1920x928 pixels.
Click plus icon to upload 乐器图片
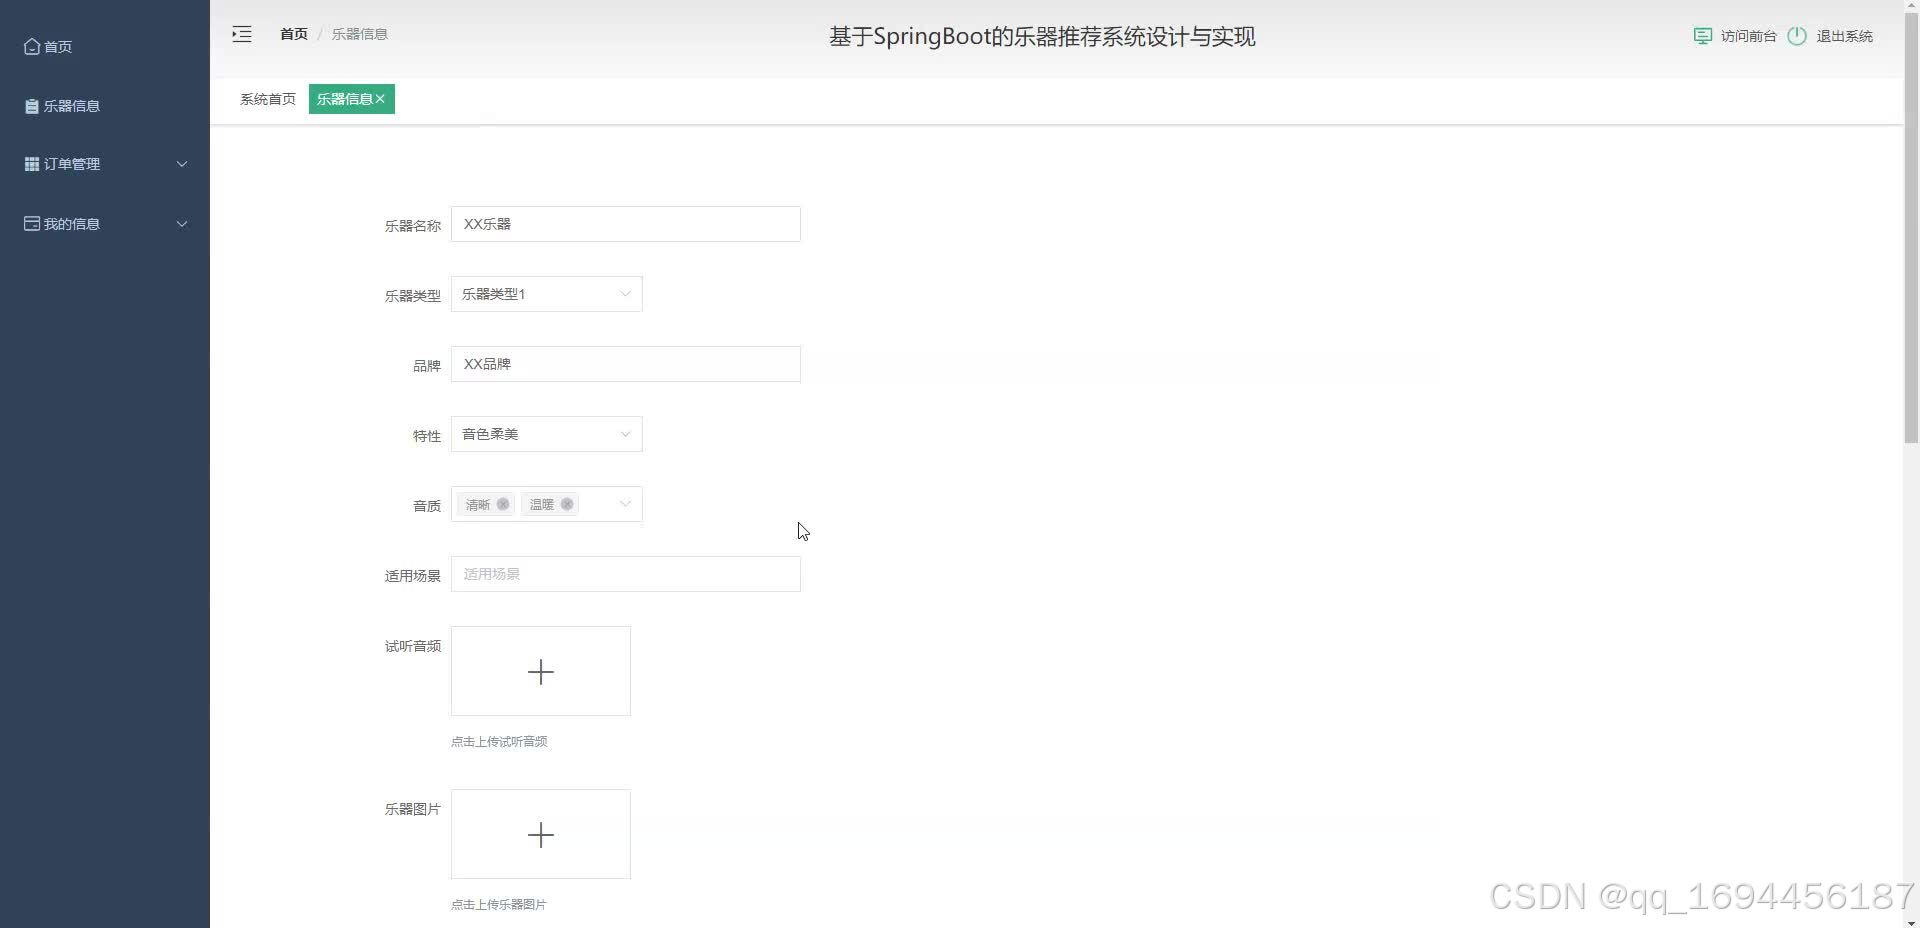pyautogui.click(x=541, y=835)
